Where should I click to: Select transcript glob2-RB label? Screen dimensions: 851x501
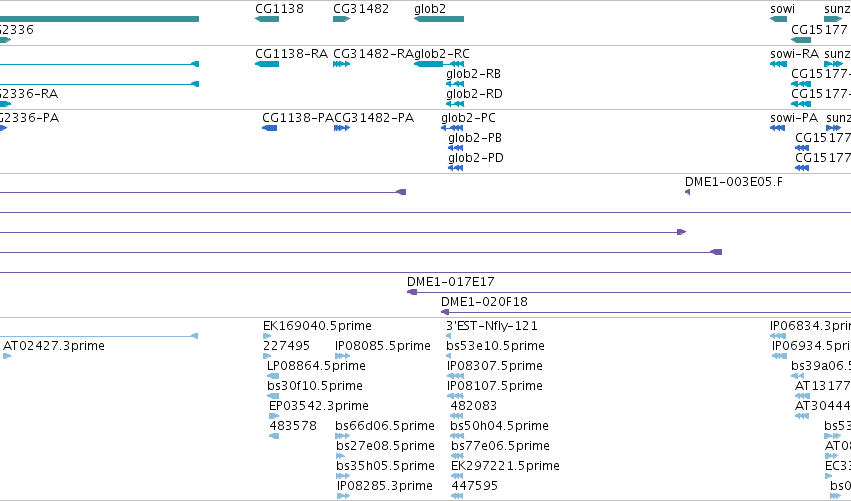tap(473, 74)
